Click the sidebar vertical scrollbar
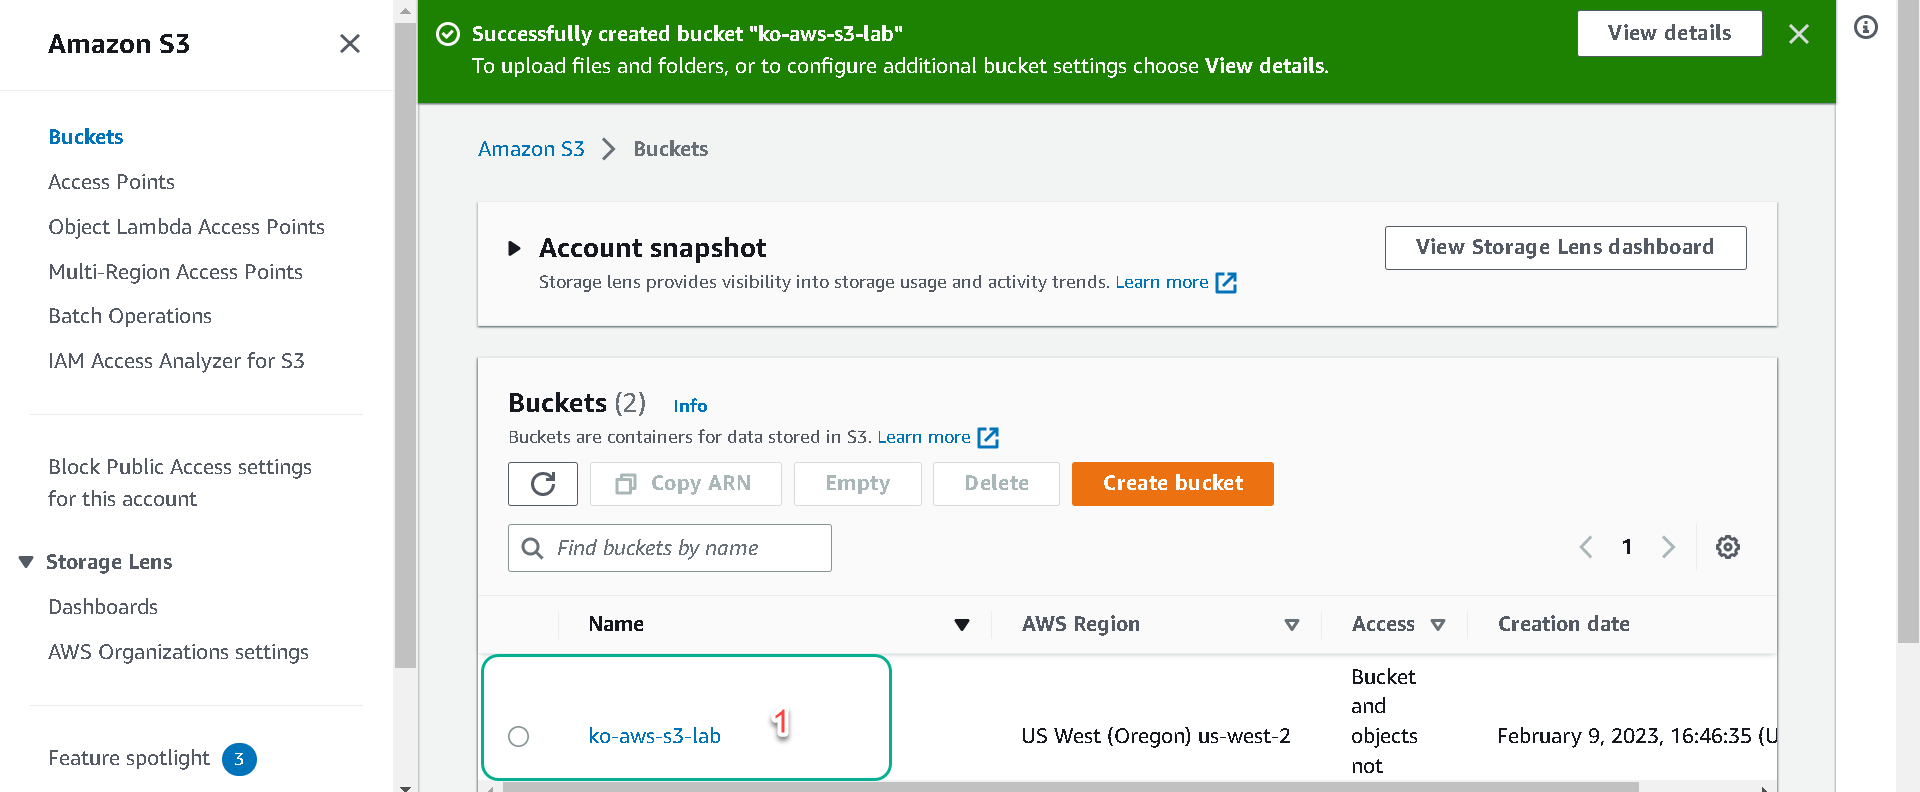The image size is (1920, 792). point(405,345)
